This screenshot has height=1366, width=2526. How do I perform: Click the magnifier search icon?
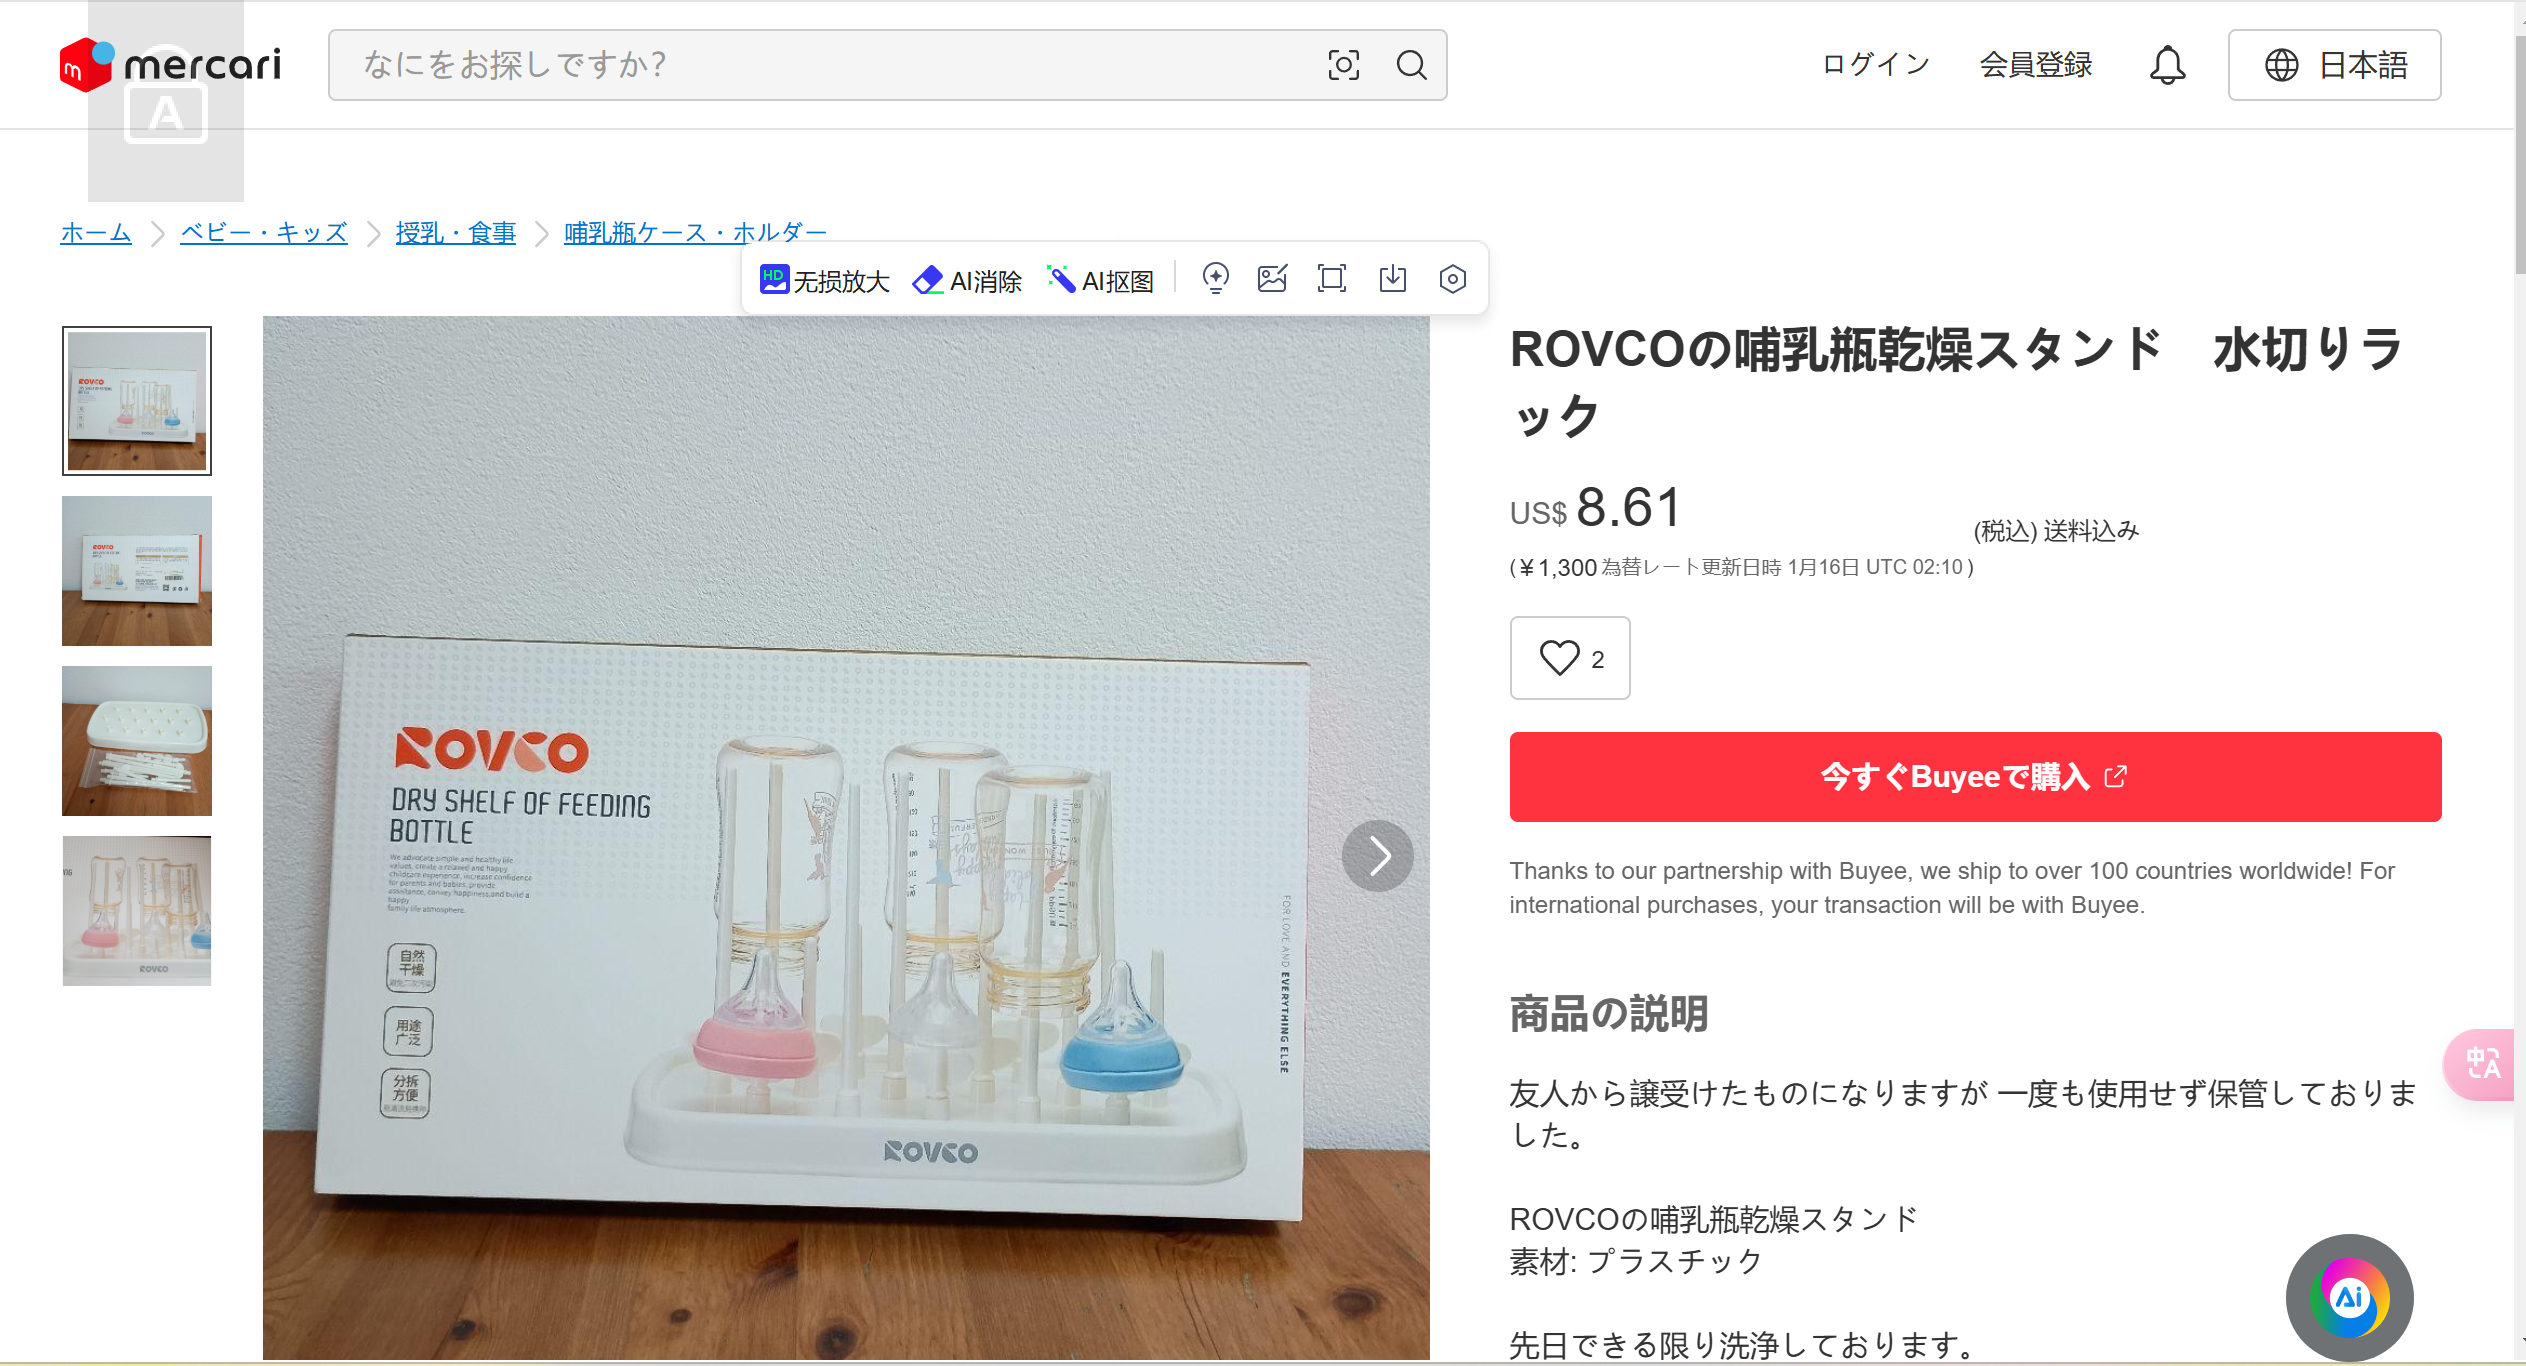(x=1411, y=65)
